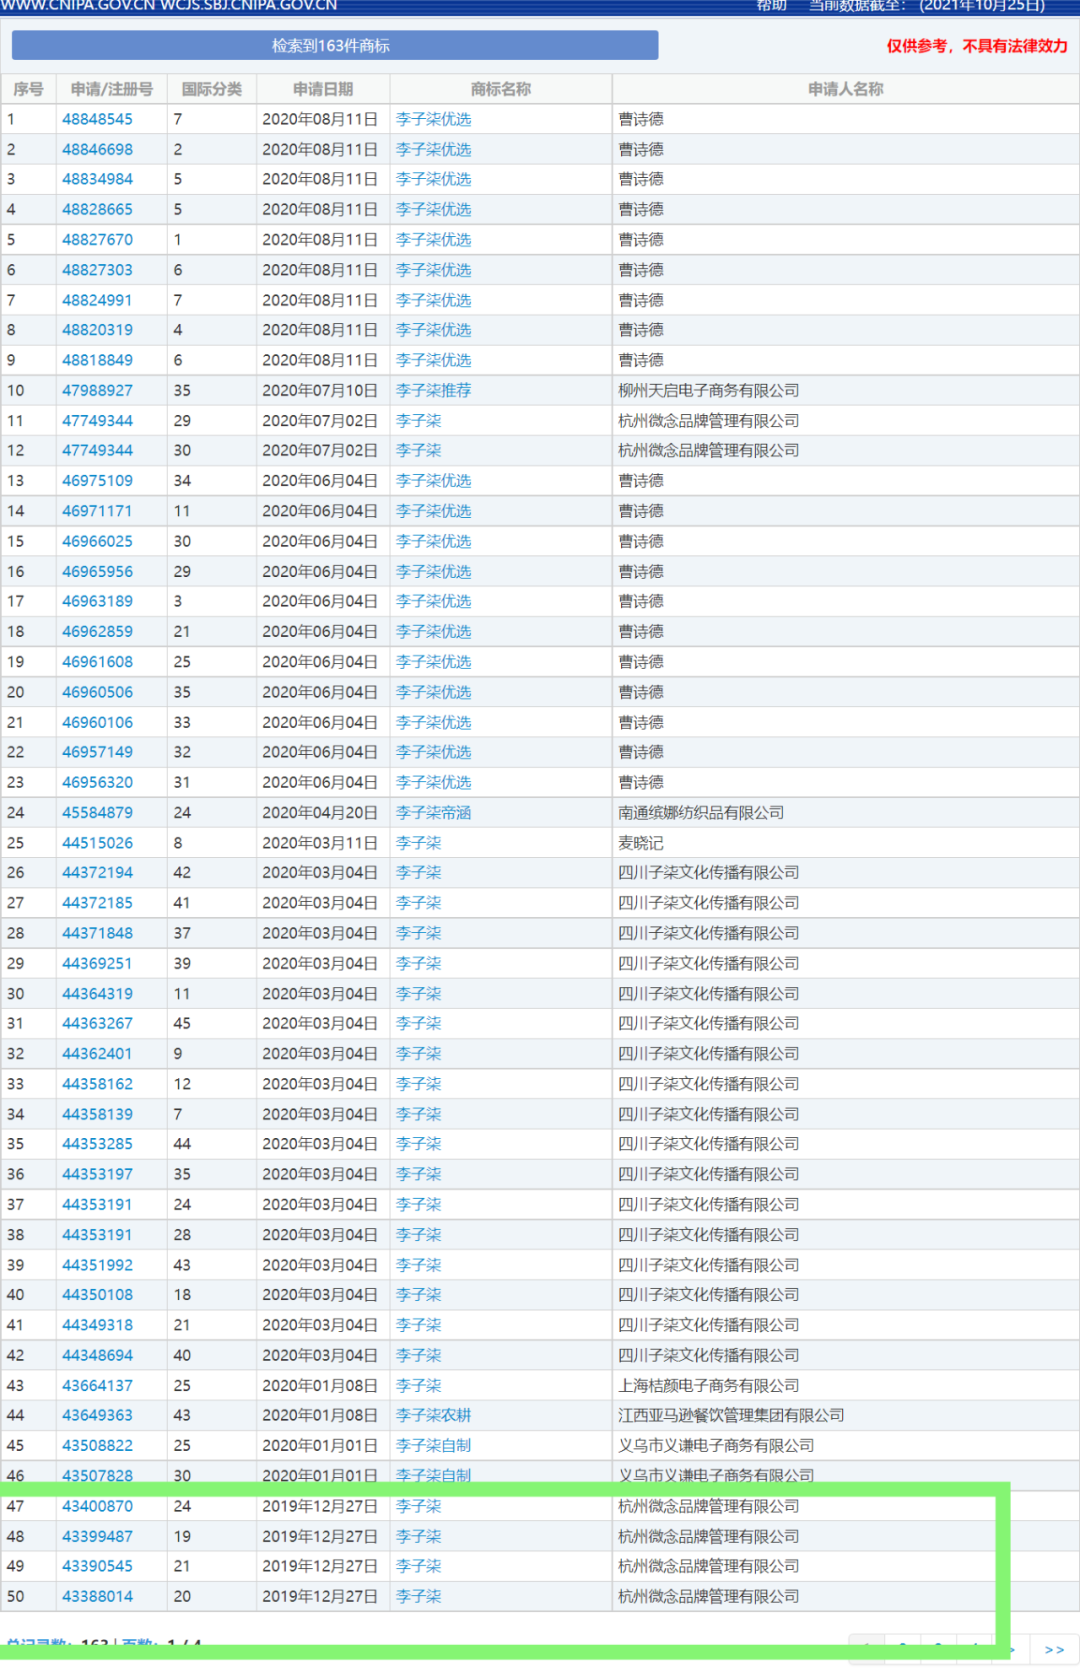This screenshot has height=1672, width=1080.
Task: Open registration number 44350108
Action: pos(97,1295)
